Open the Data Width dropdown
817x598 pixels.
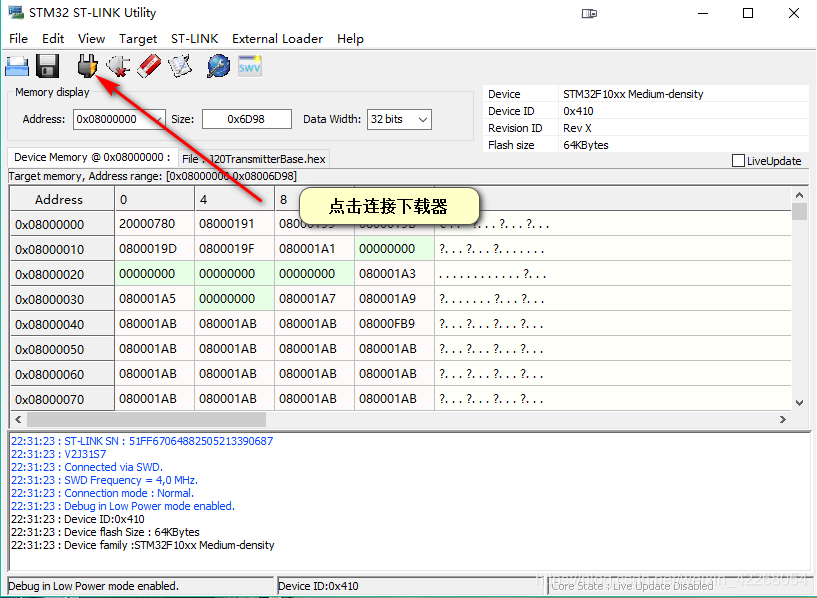click(423, 119)
